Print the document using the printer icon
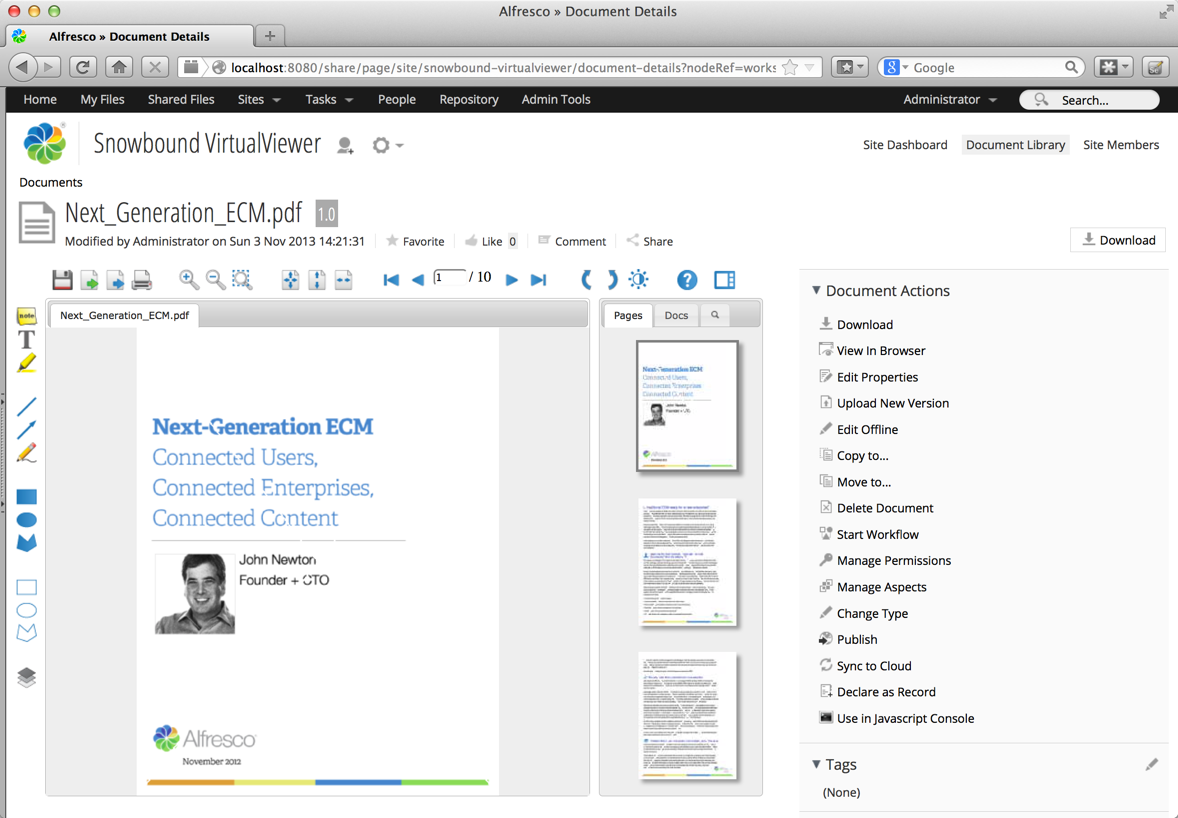Image resolution: width=1178 pixels, height=818 pixels. click(142, 280)
